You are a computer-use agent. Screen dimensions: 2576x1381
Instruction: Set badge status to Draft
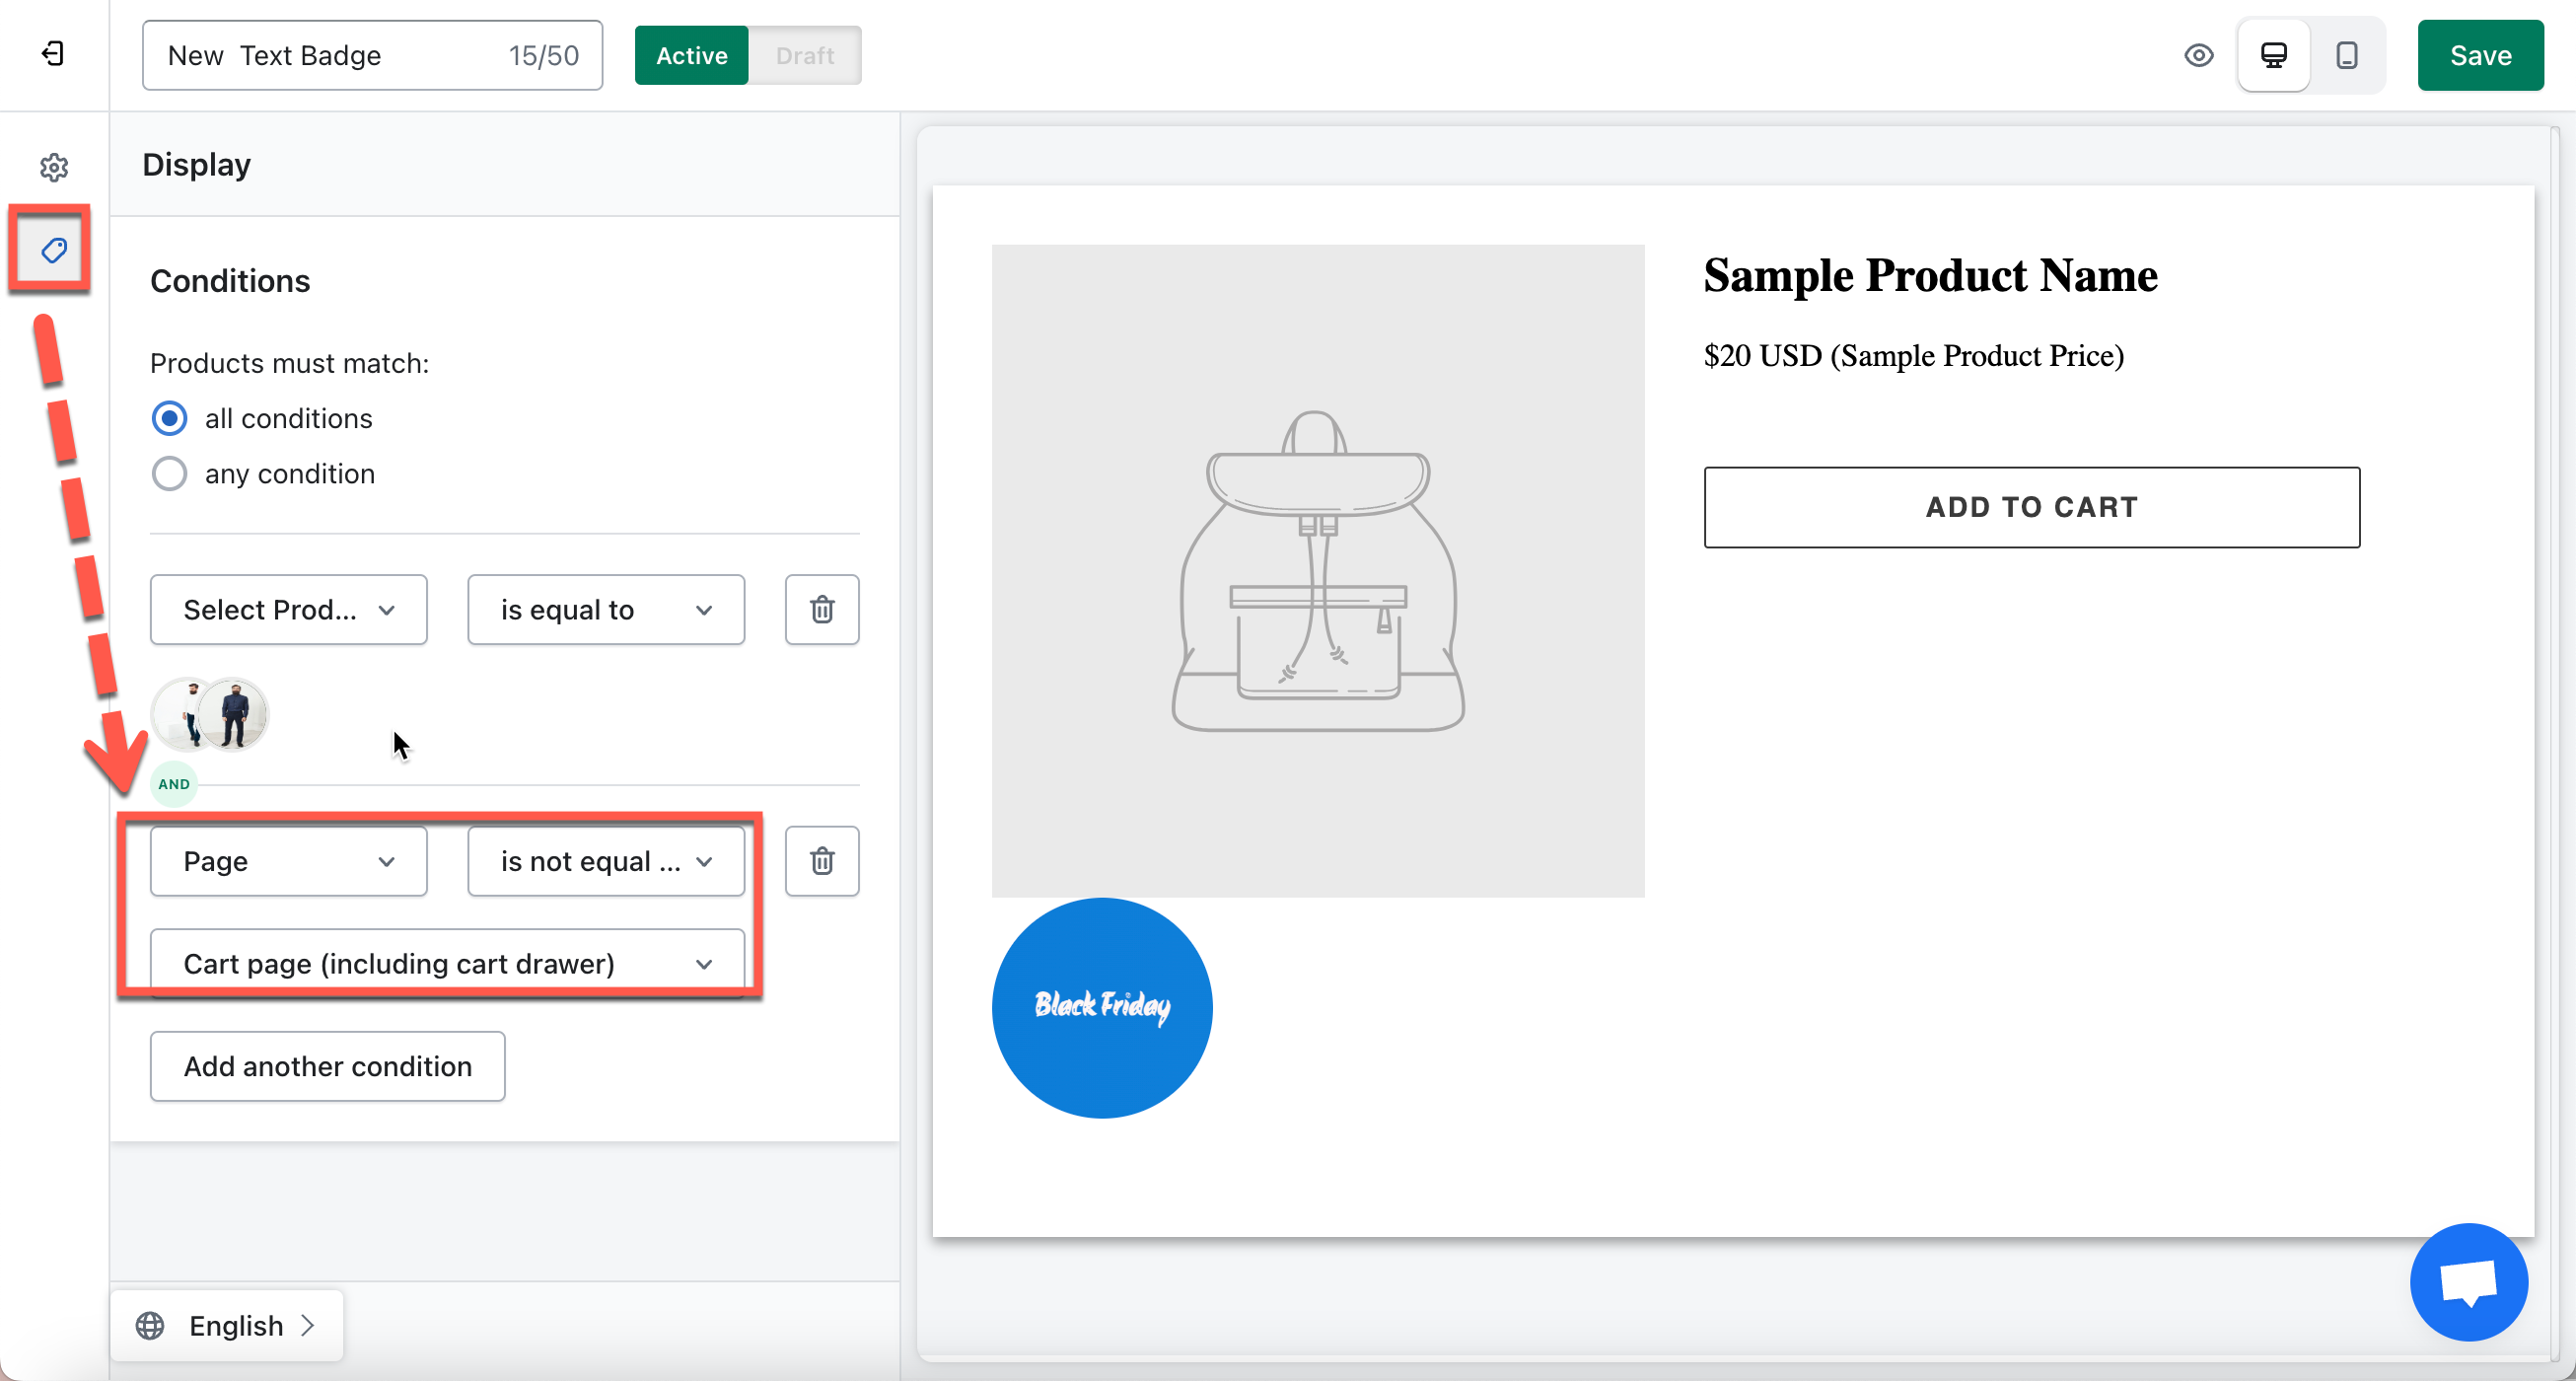coord(804,55)
